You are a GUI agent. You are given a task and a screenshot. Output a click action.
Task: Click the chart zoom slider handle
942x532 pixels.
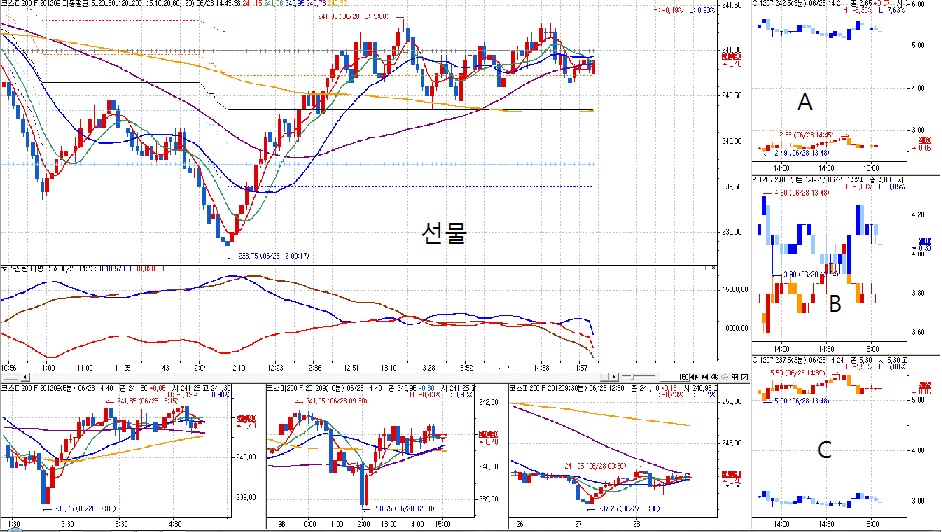click(633, 377)
